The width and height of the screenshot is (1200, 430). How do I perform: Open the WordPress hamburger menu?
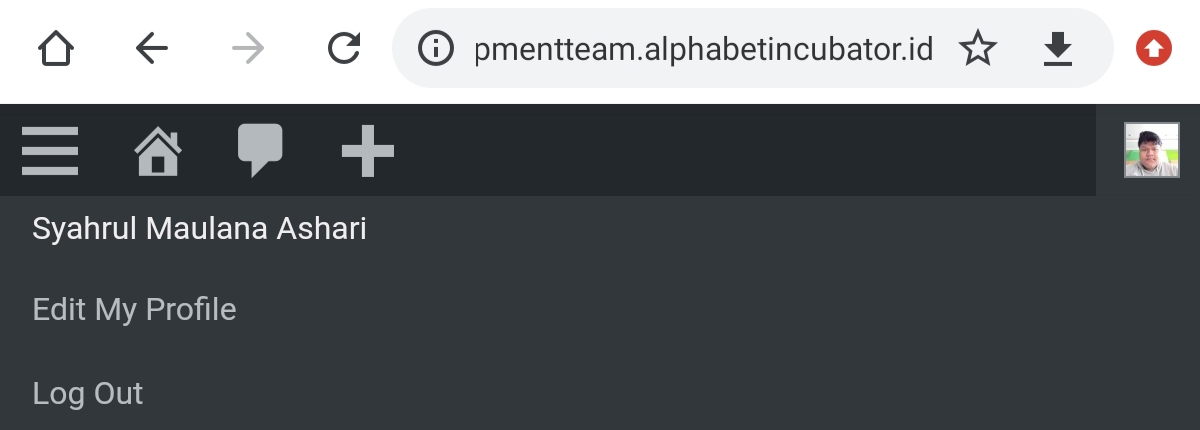pos(50,151)
